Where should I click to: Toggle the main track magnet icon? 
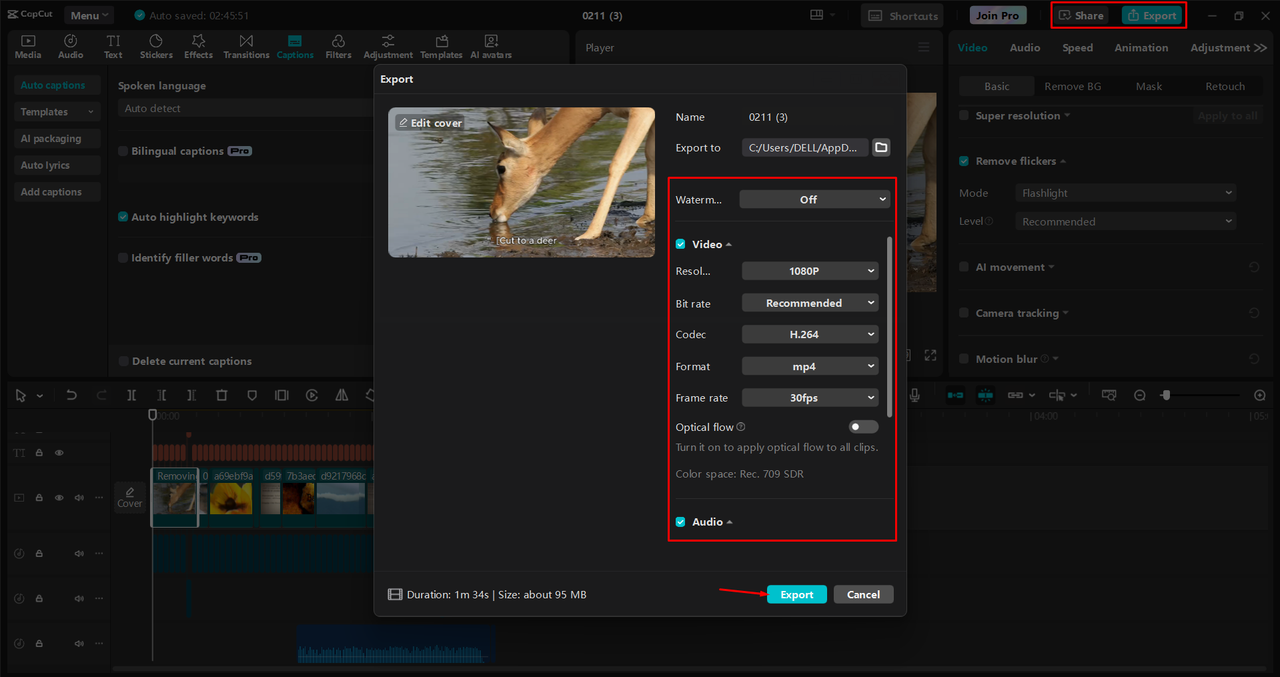pos(955,396)
